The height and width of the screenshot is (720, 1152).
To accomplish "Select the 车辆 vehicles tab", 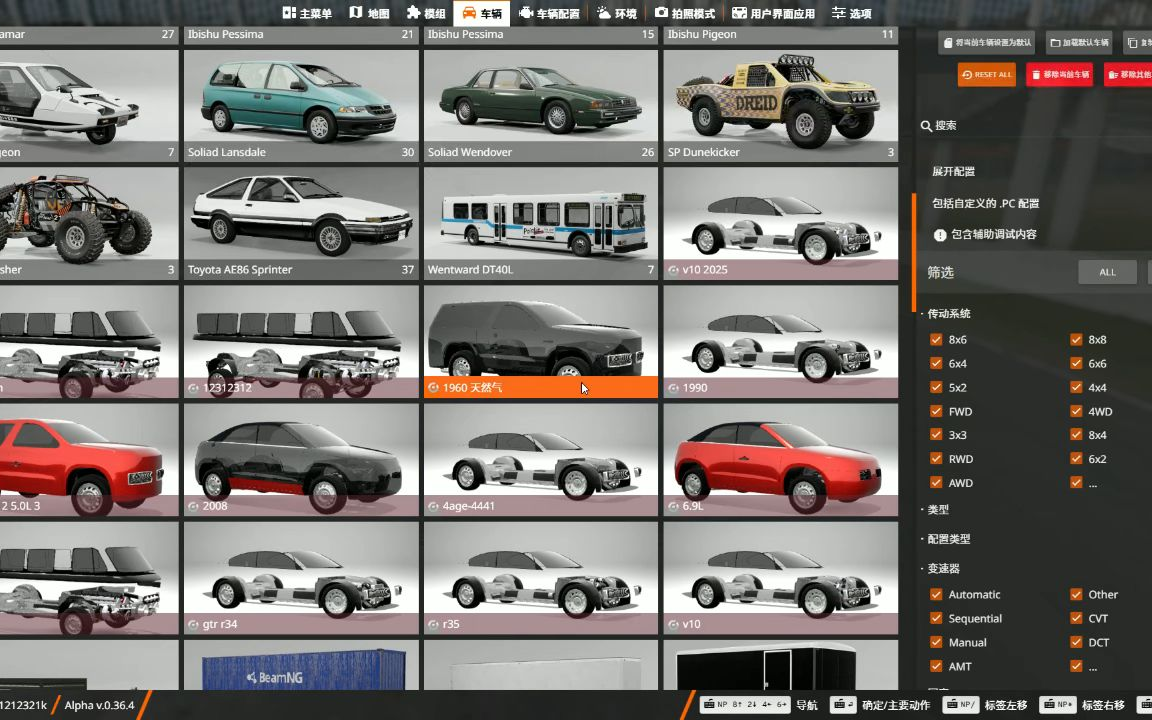I will pyautogui.click(x=482, y=12).
